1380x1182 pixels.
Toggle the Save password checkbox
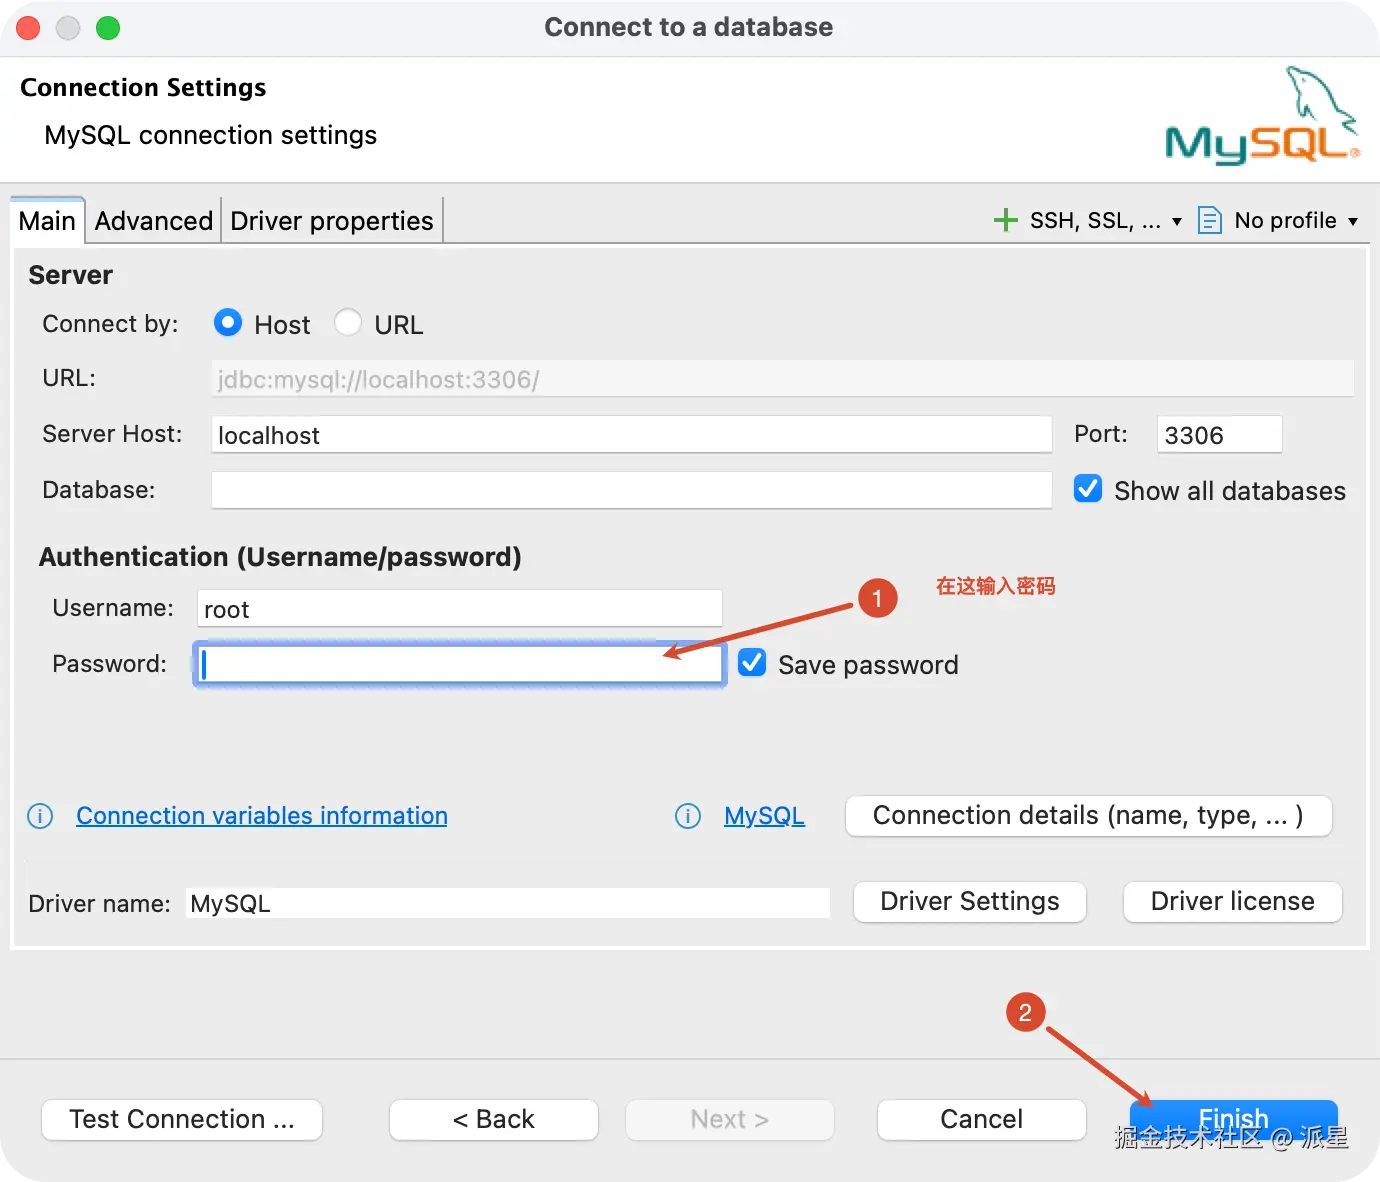(752, 663)
